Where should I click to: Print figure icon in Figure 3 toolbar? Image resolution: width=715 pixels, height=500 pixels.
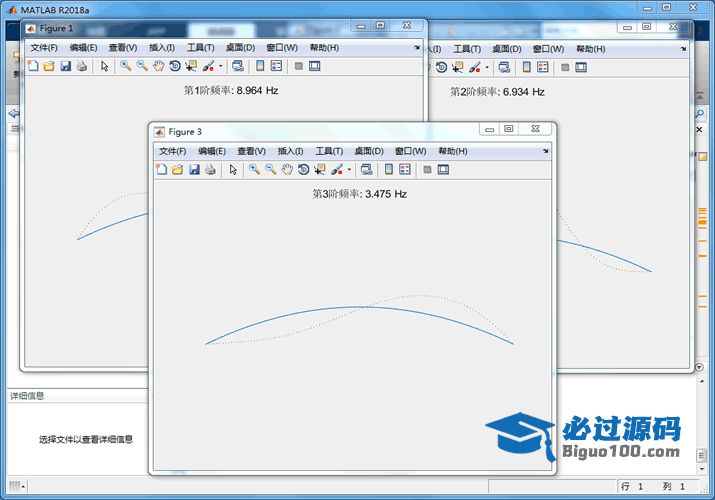point(210,170)
